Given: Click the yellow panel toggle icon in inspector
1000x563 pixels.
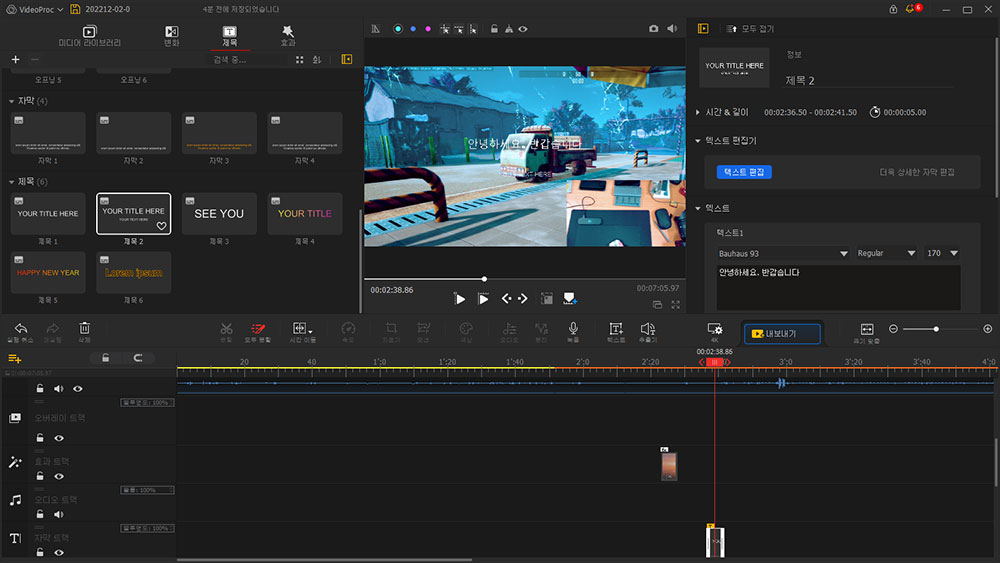Looking at the screenshot, I should 703,29.
